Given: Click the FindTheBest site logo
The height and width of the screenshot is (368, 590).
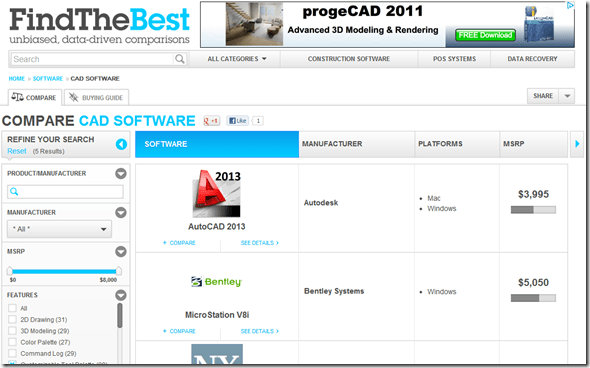Looking at the screenshot, I should [x=99, y=25].
